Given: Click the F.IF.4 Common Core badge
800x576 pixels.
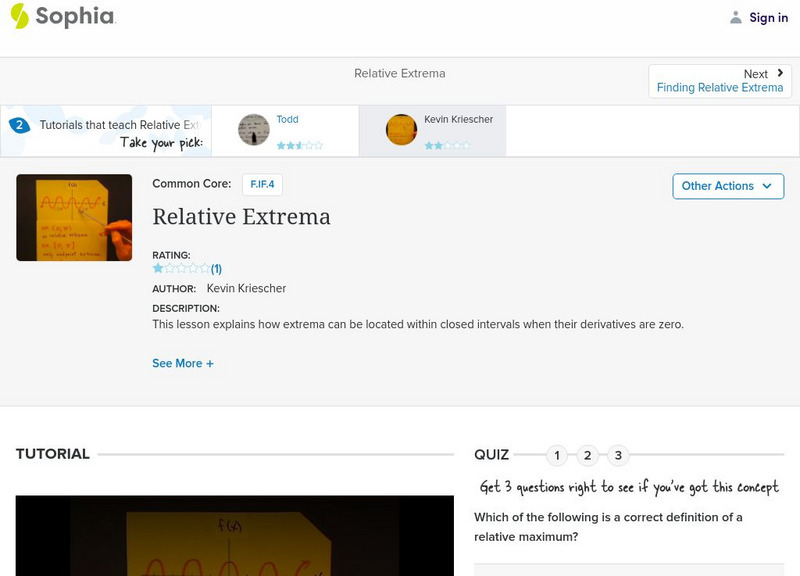Looking at the screenshot, I should (x=262, y=184).
